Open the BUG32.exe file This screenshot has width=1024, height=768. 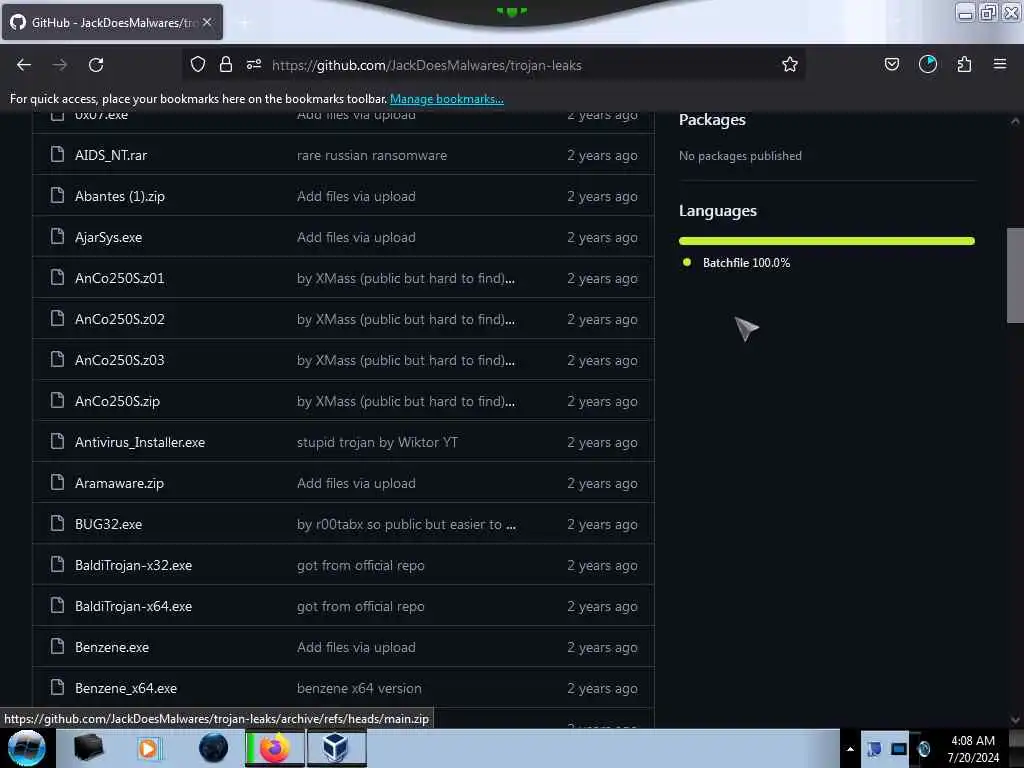[108, 524]
